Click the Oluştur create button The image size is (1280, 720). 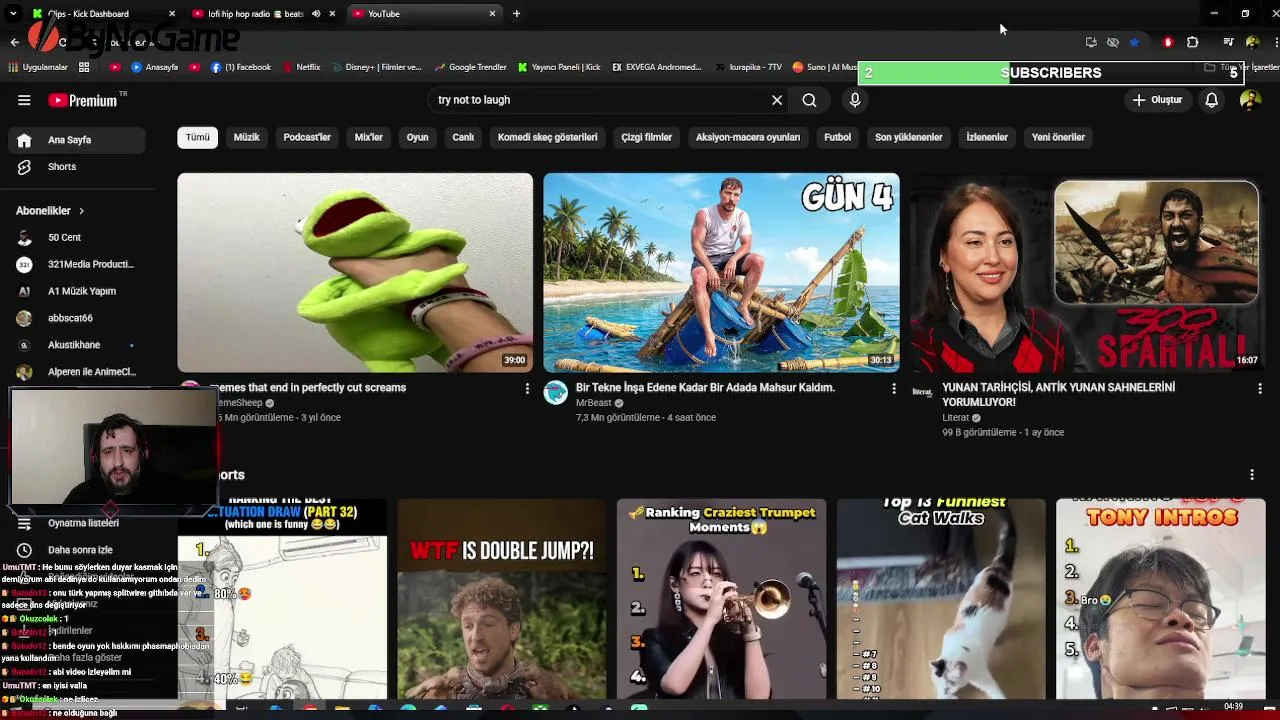point(1157,100)
